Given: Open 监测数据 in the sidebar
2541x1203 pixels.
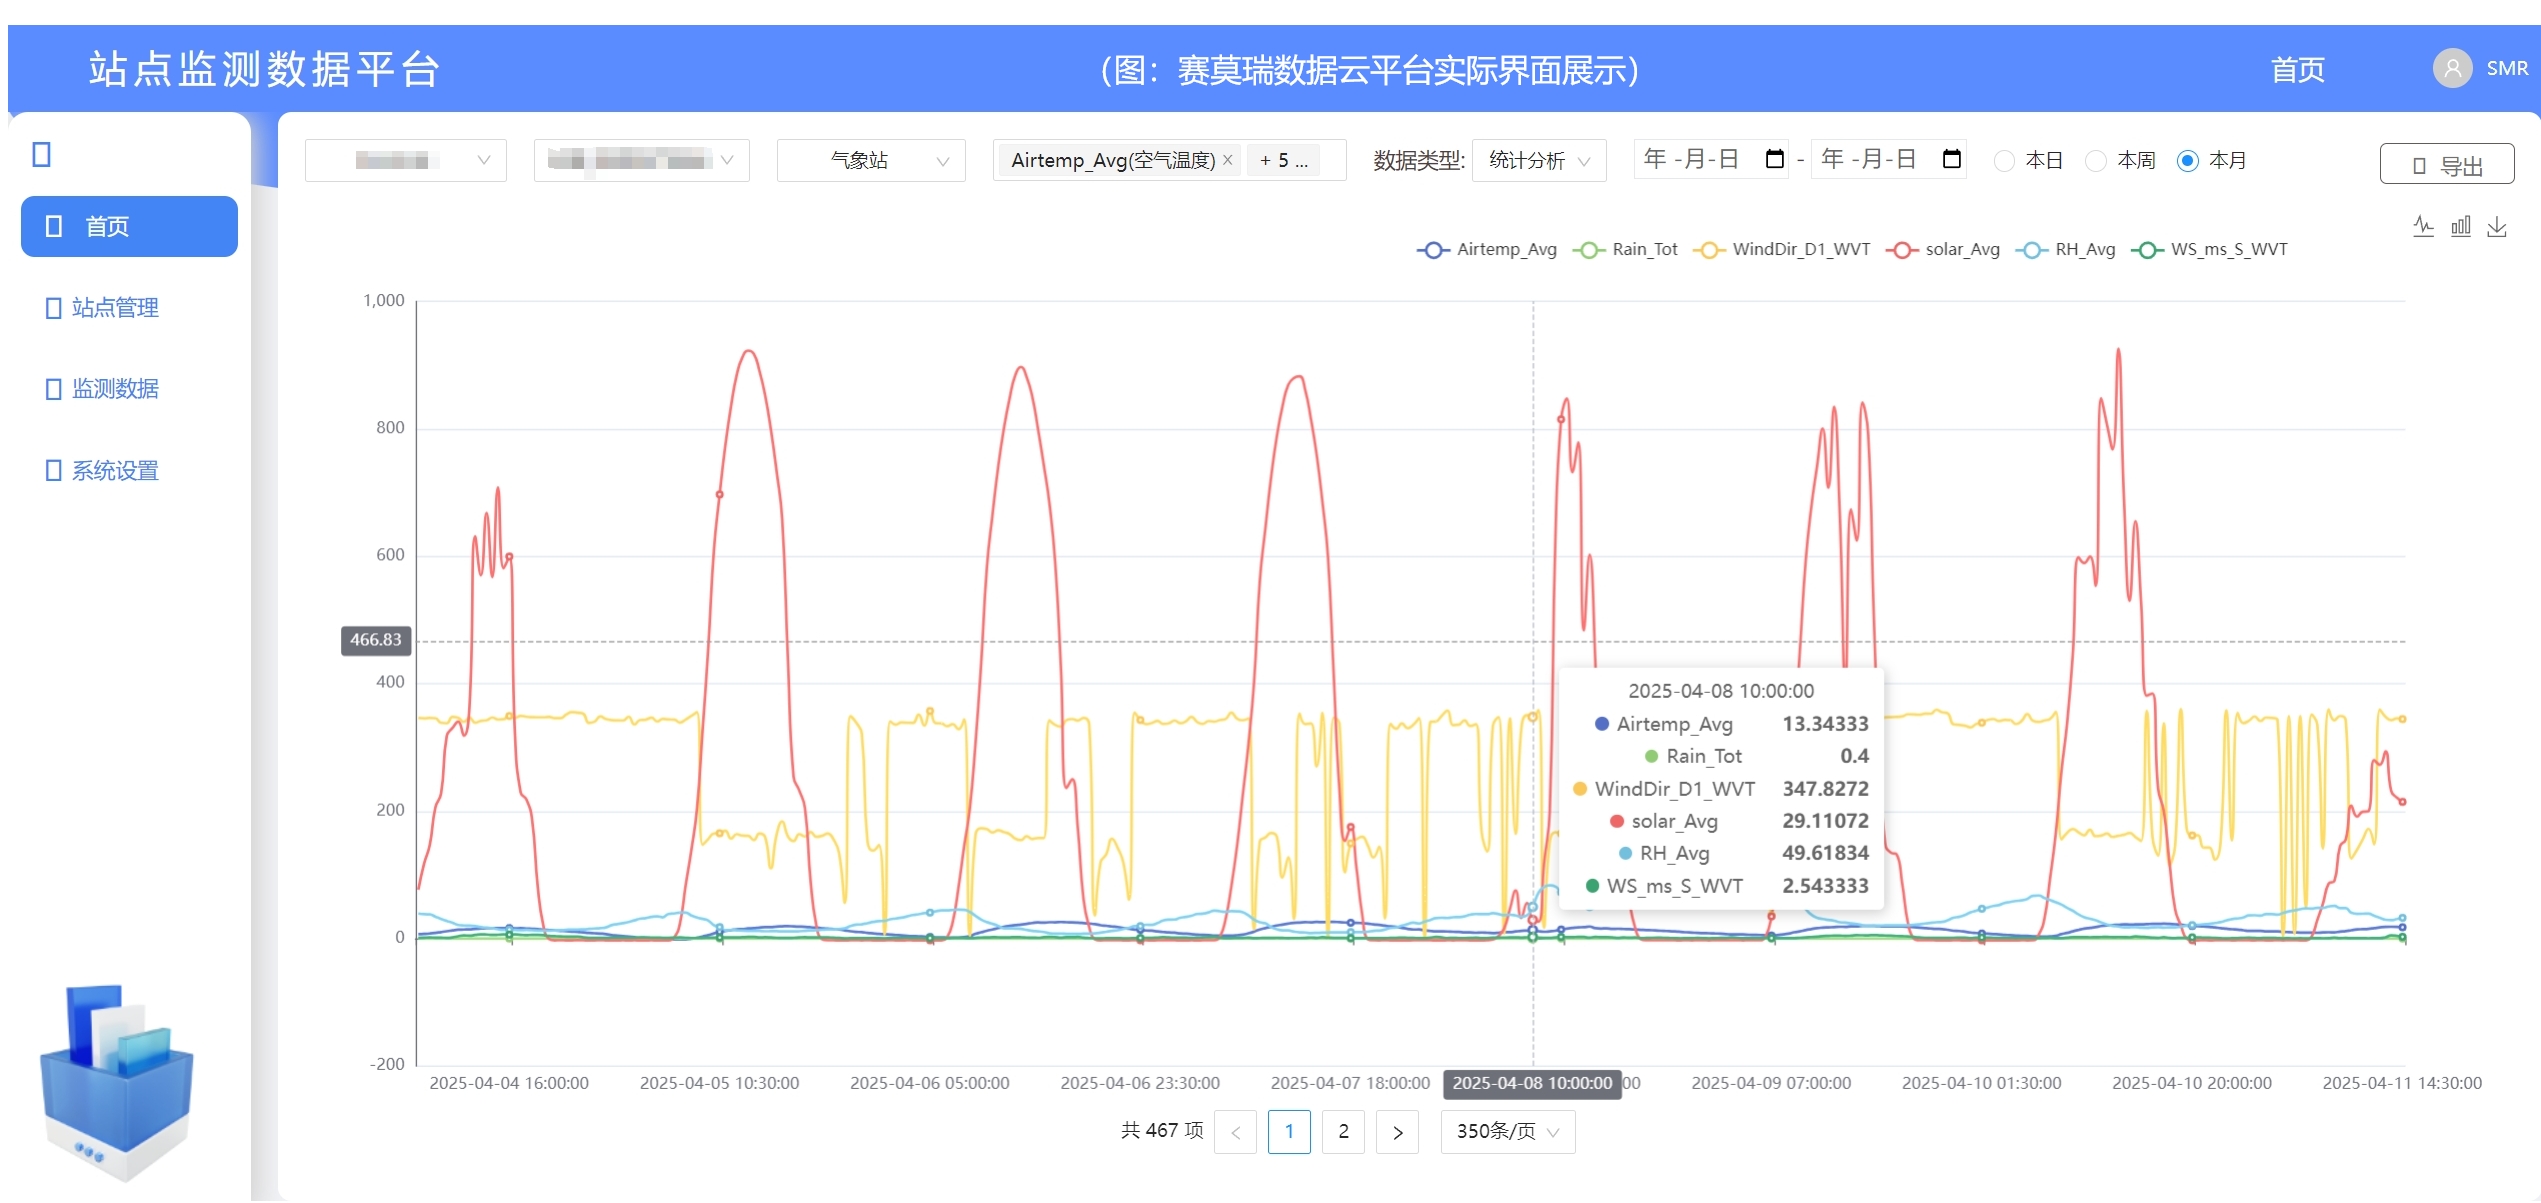Looking at the screenshot, I should coord(115,389).
